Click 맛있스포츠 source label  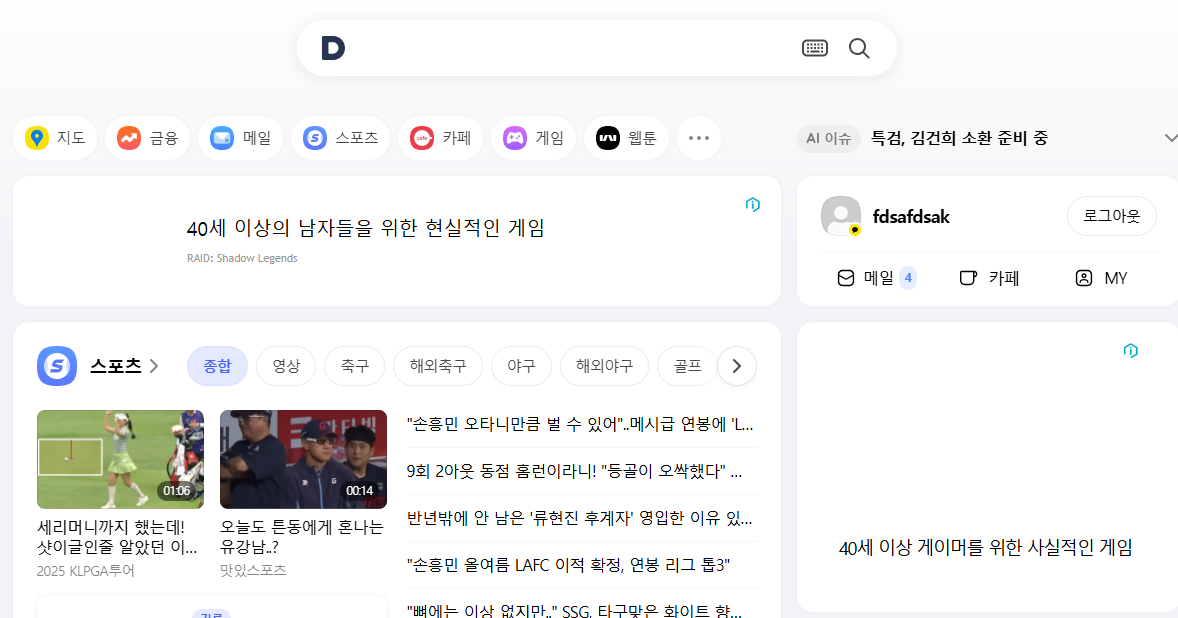(x=253, y=571)
